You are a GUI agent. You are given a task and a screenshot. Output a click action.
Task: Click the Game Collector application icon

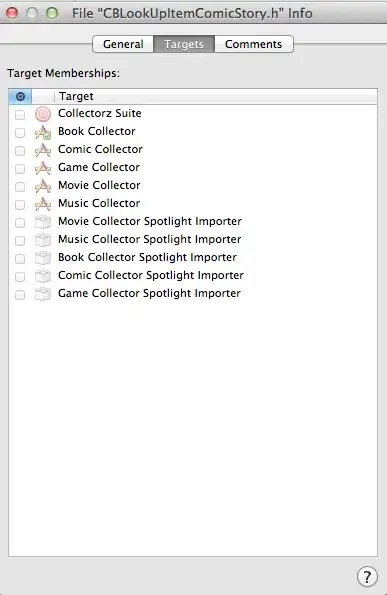43,168
